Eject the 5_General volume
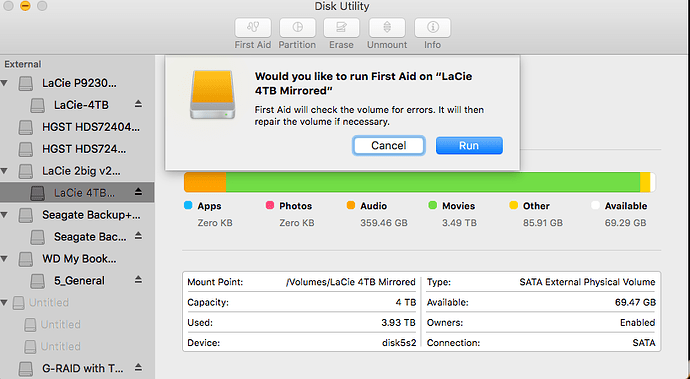Image resolution: width=690 pixels, height=379 pixels. tap(138, 280)
